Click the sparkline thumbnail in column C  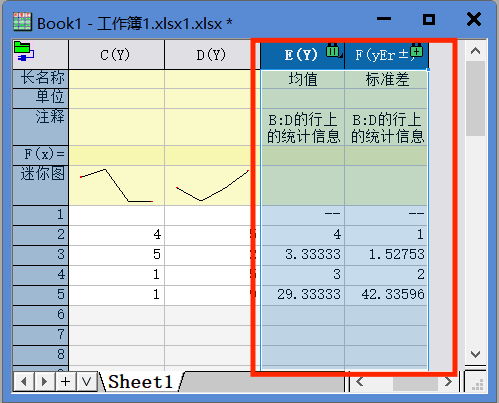coord(116,185)
